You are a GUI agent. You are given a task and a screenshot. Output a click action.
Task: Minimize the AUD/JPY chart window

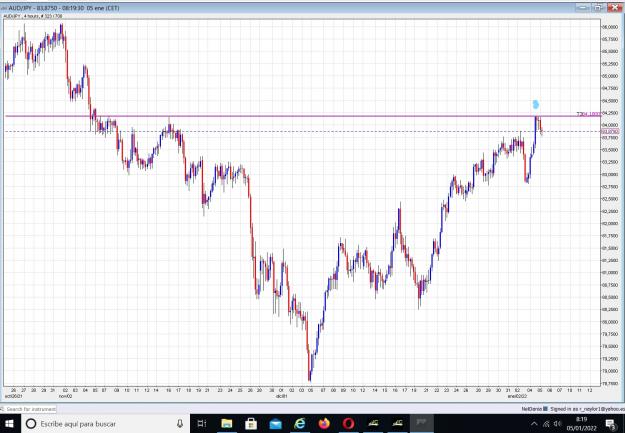pyautogui.click(x=583, y=8)
